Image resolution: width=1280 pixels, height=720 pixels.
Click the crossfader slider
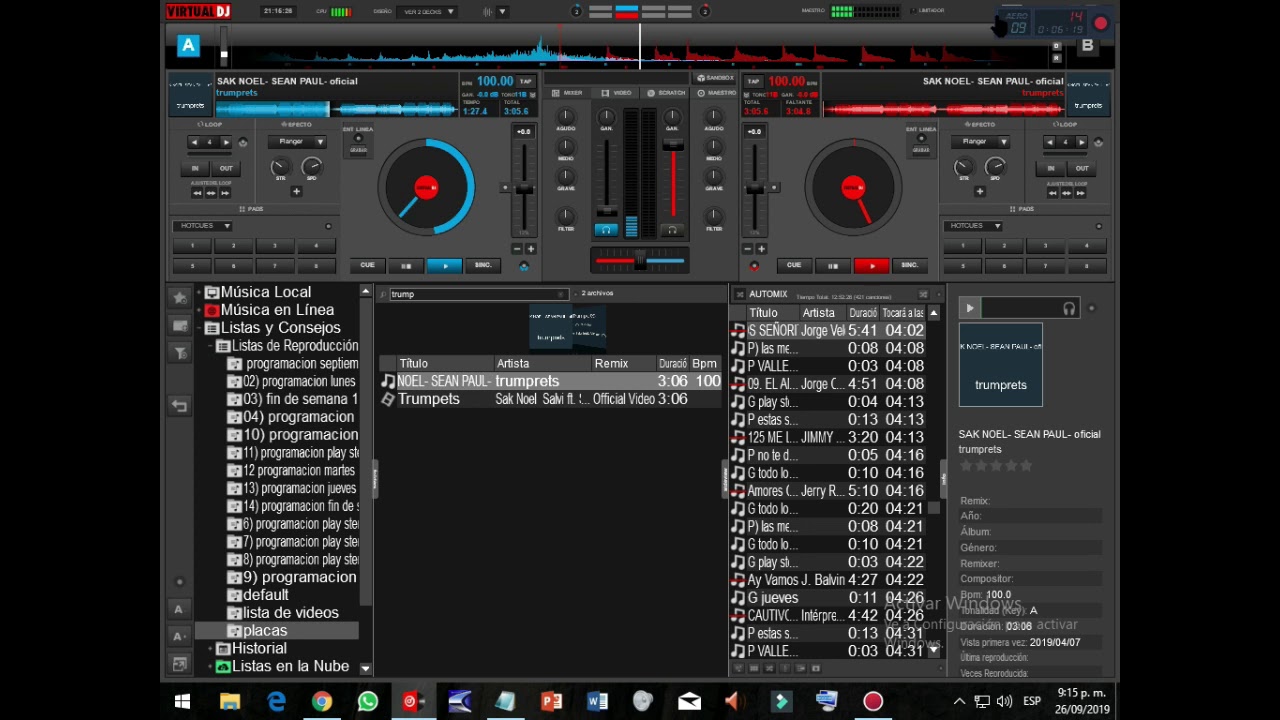pyautogui.click(x=640, y=261)
